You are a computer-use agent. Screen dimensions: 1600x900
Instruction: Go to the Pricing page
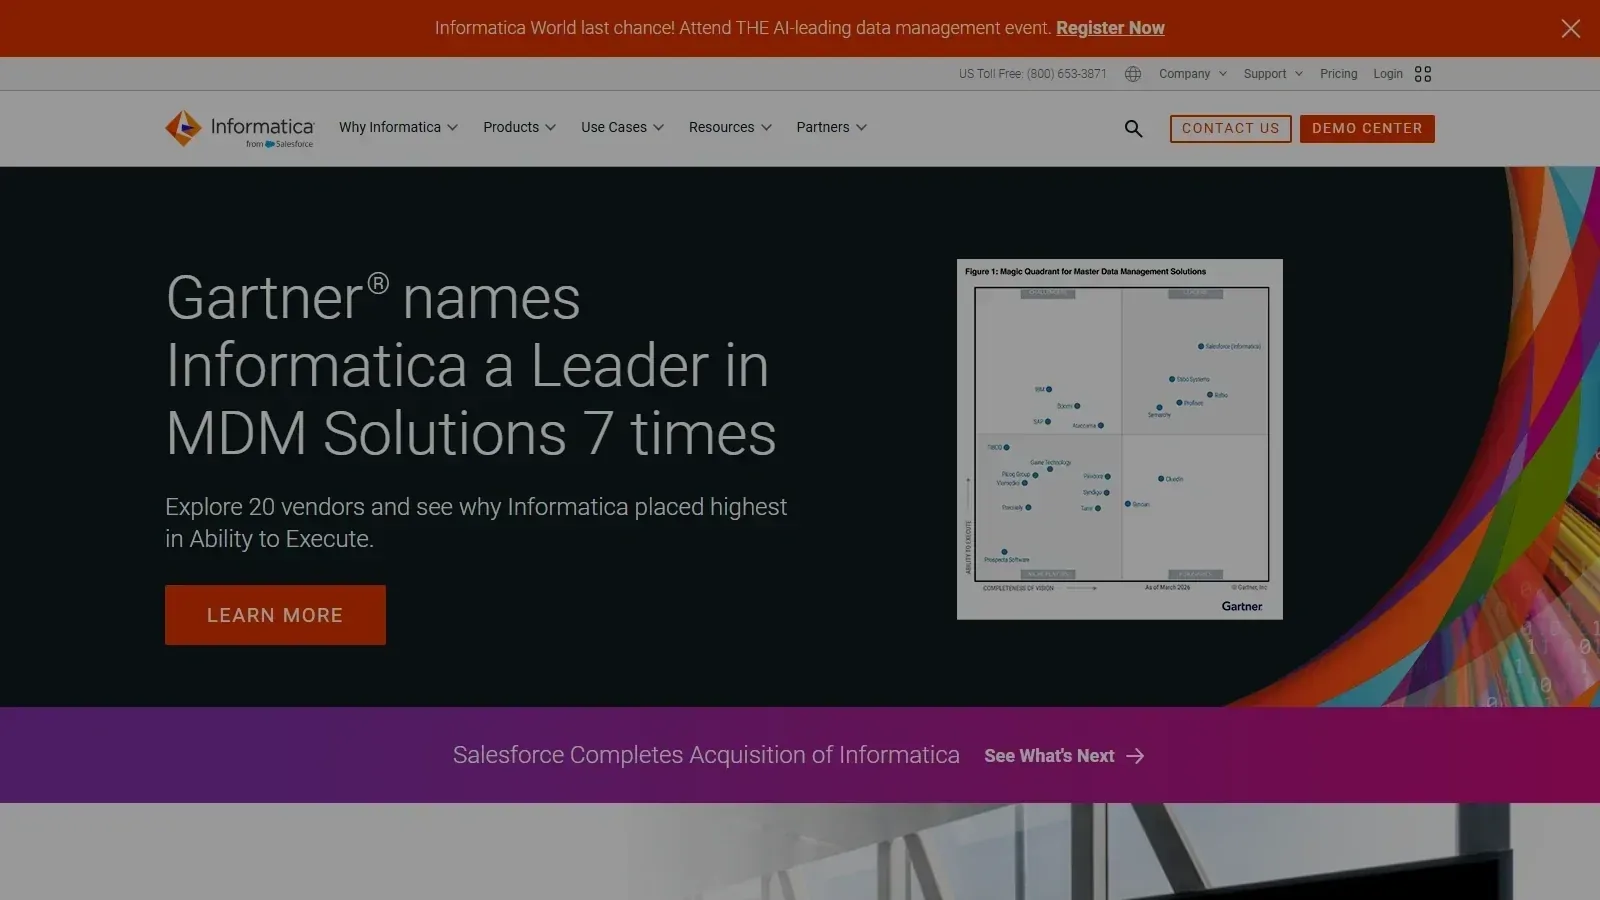click(1338, 74)
